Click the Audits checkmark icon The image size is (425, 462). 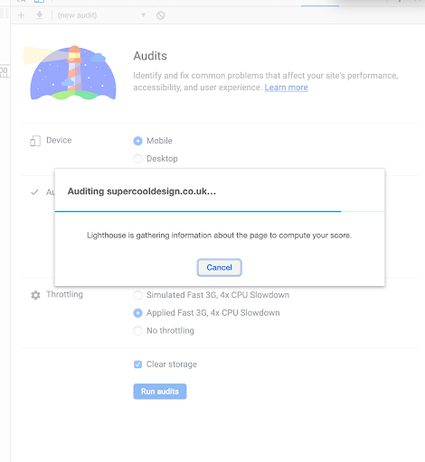tap(34, 192)
